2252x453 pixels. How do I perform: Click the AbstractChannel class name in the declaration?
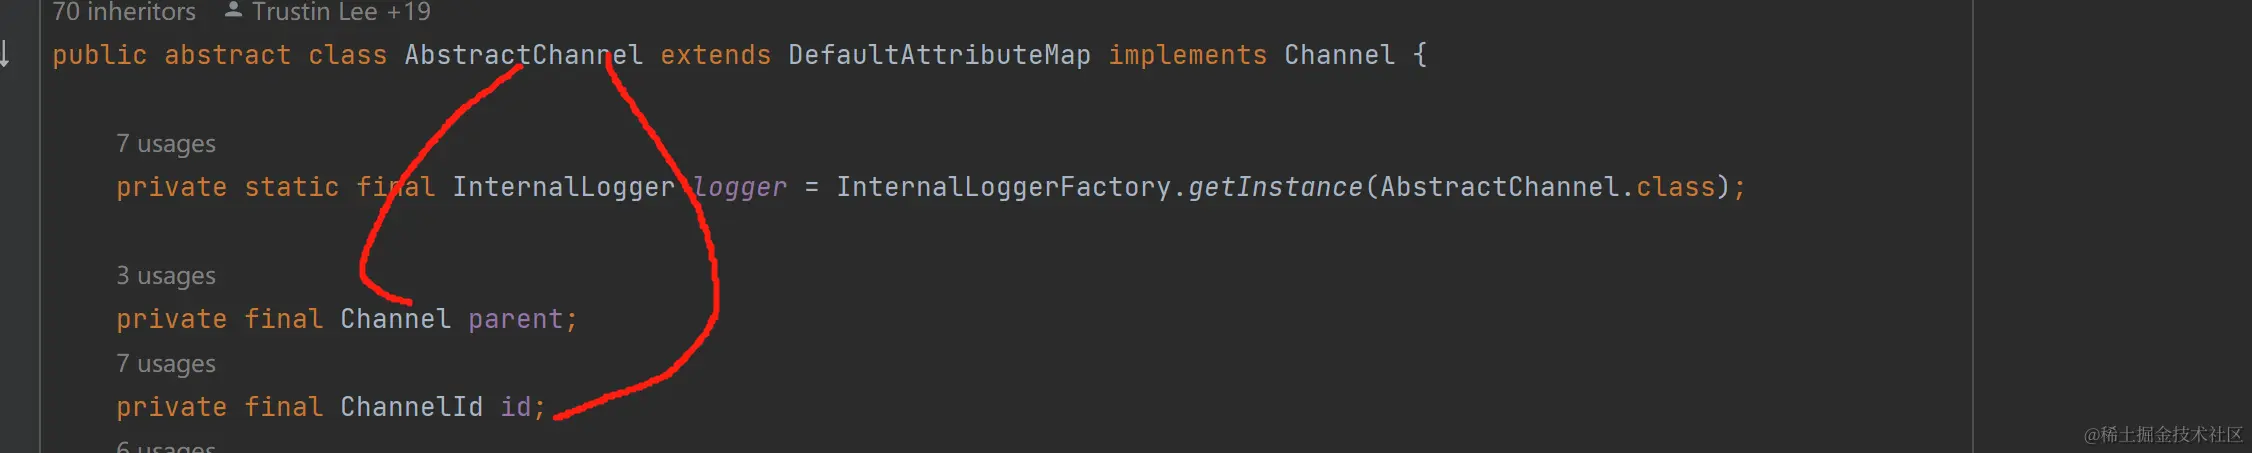coord(523,55)
